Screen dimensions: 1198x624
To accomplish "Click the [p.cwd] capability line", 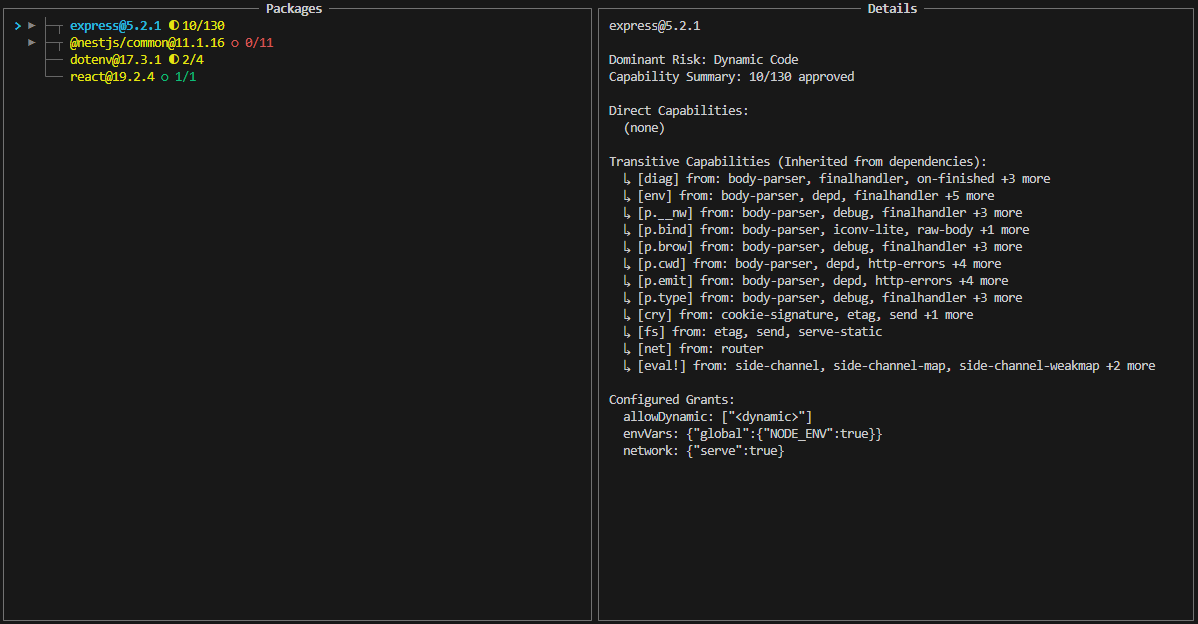I will coord(812,264).
